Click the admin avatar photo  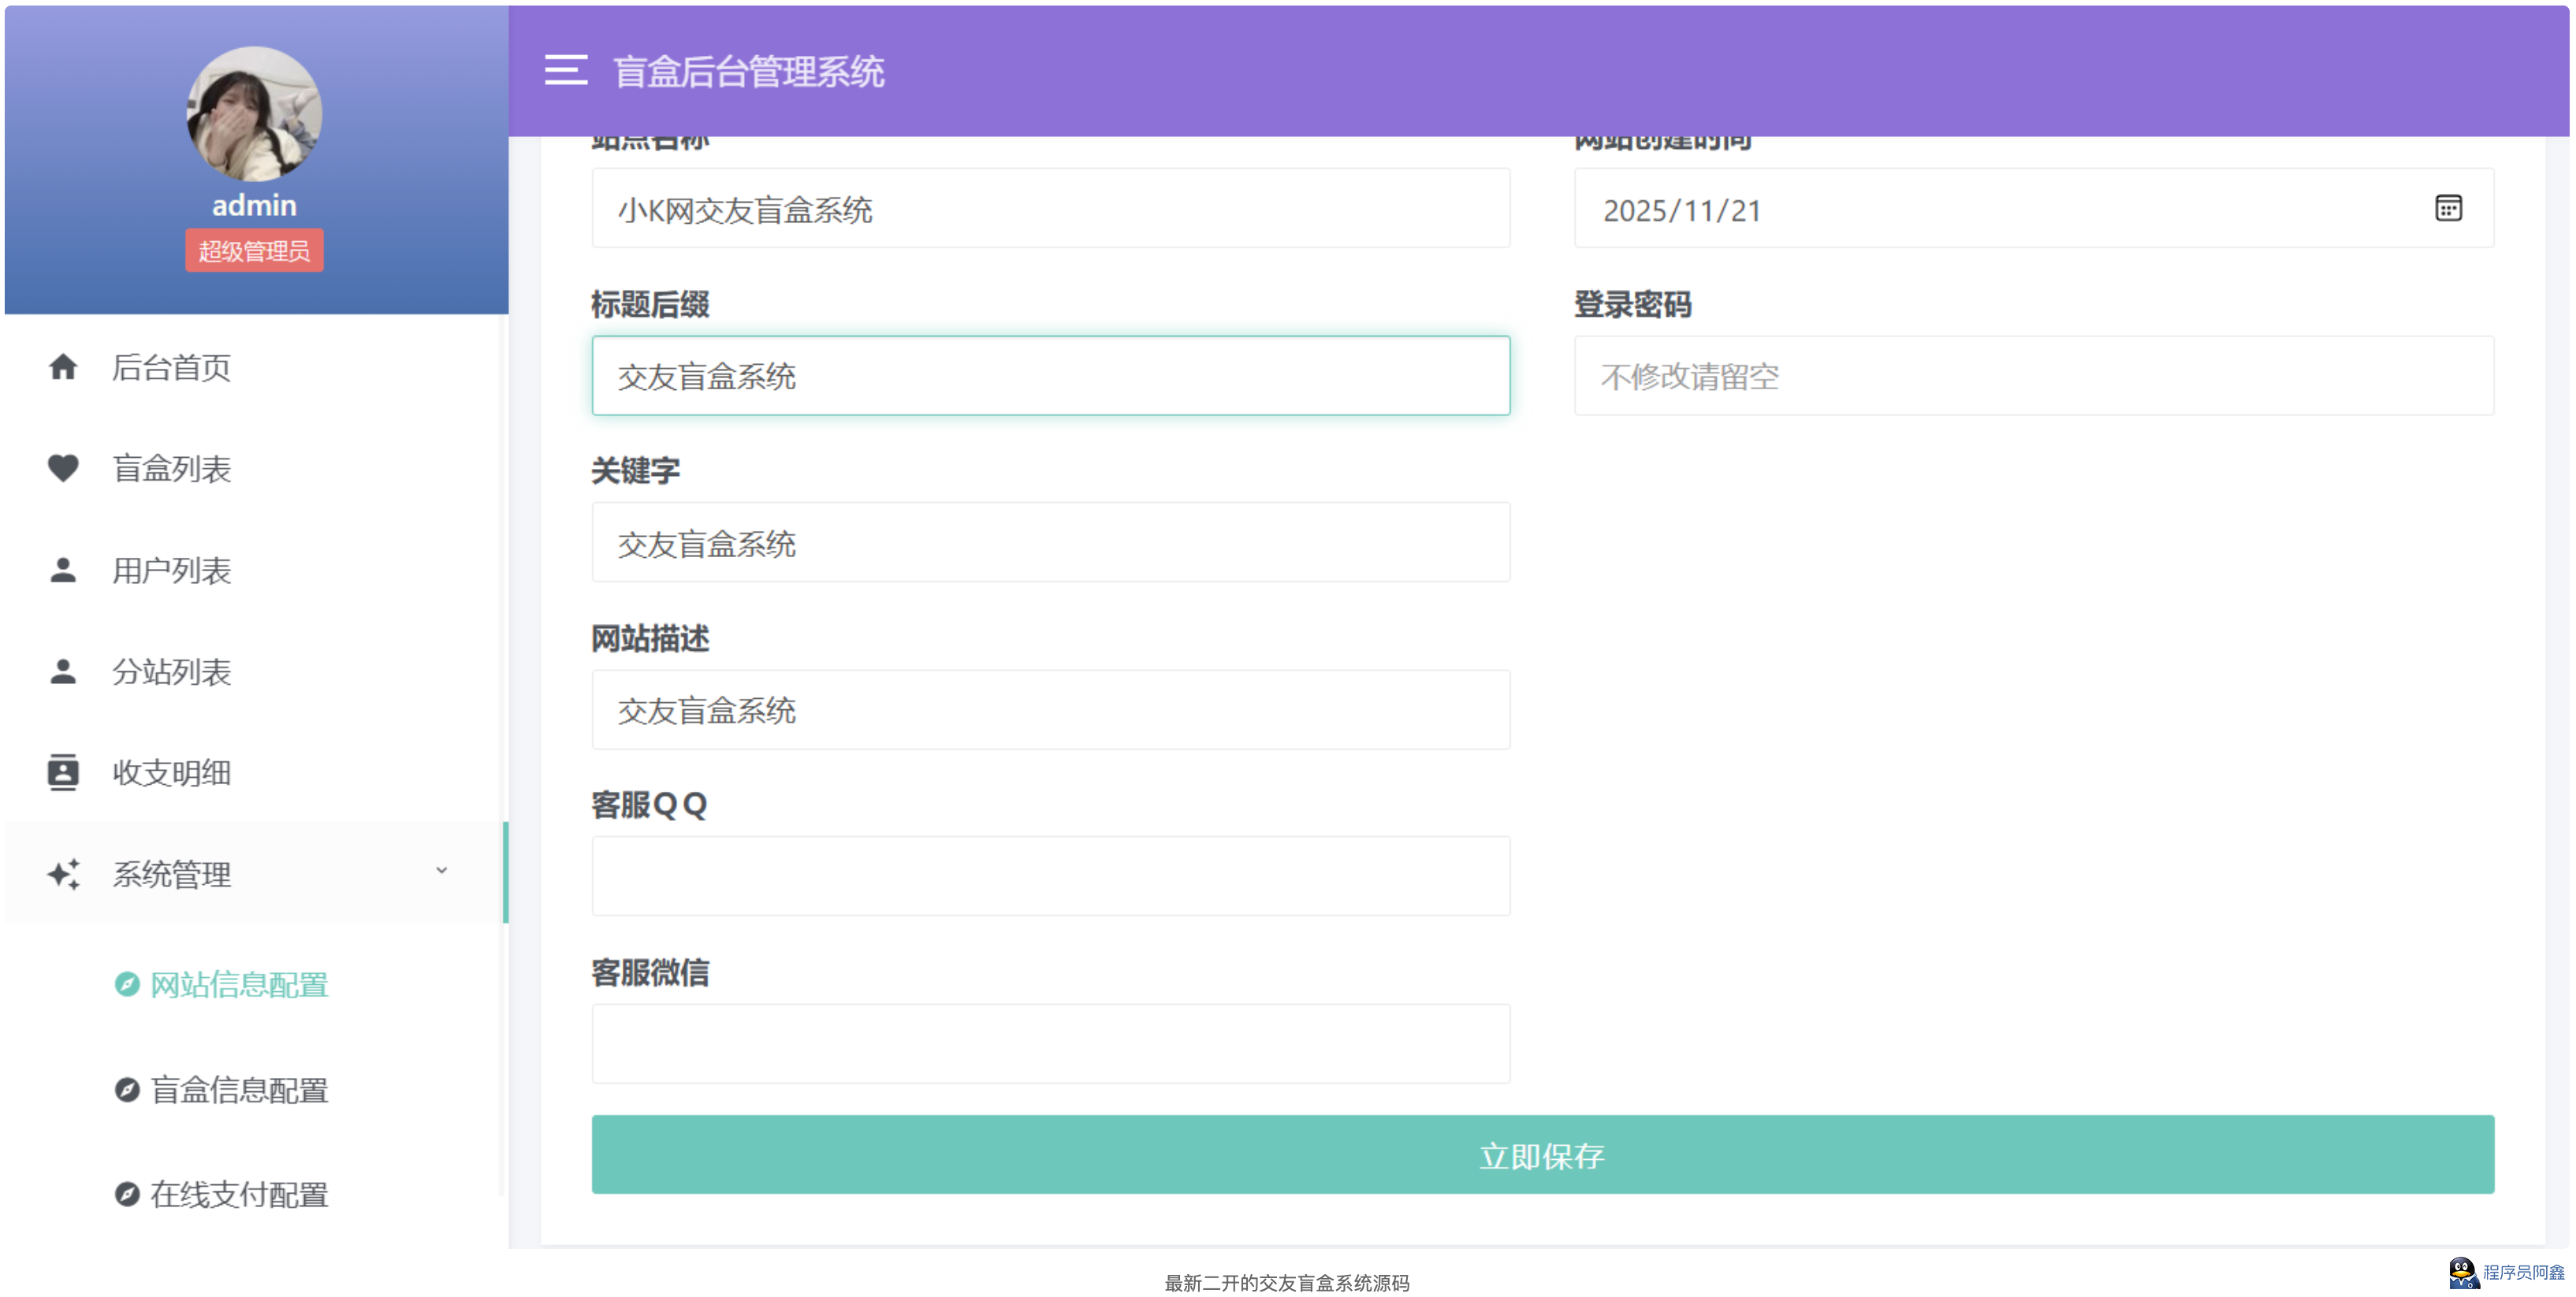point(254,114)
